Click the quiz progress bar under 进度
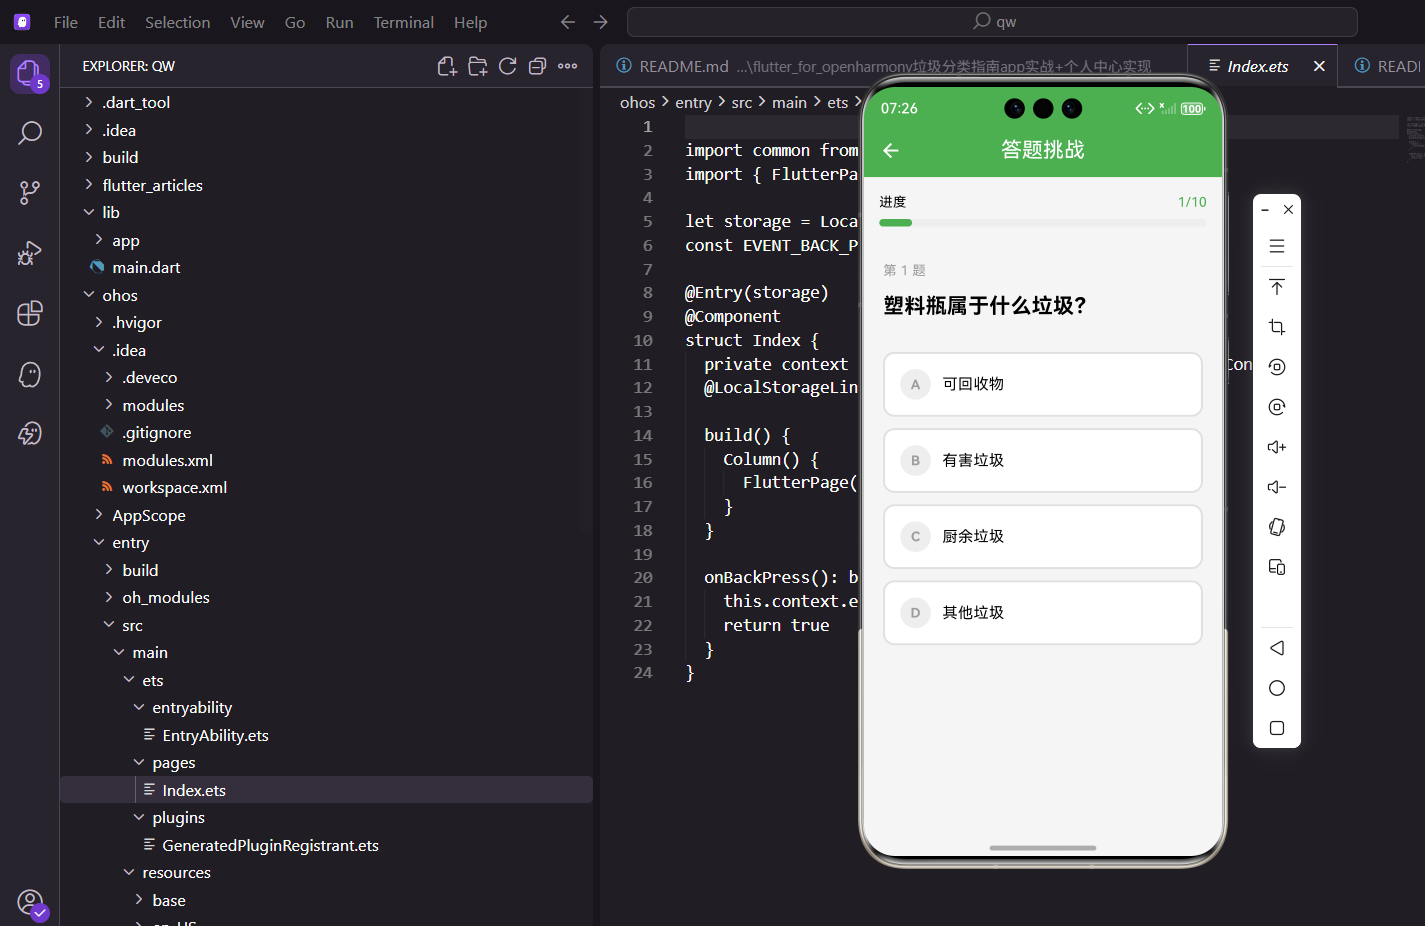The width and height of the screenshot is (1425, 926). pyautogui.click(x=1042, y=222)
